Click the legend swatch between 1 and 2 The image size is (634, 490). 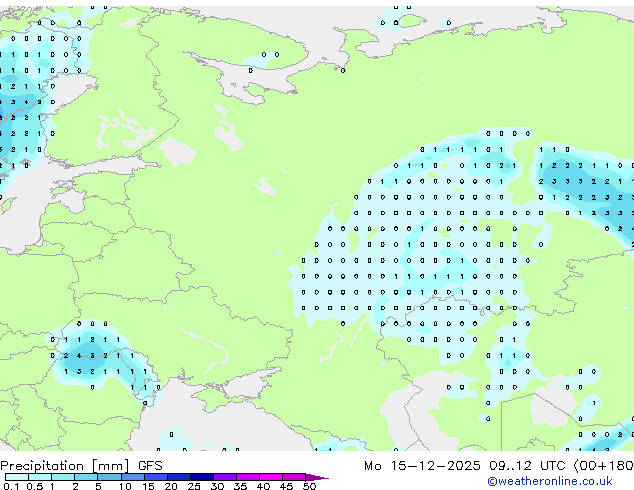tap(63, 477)
